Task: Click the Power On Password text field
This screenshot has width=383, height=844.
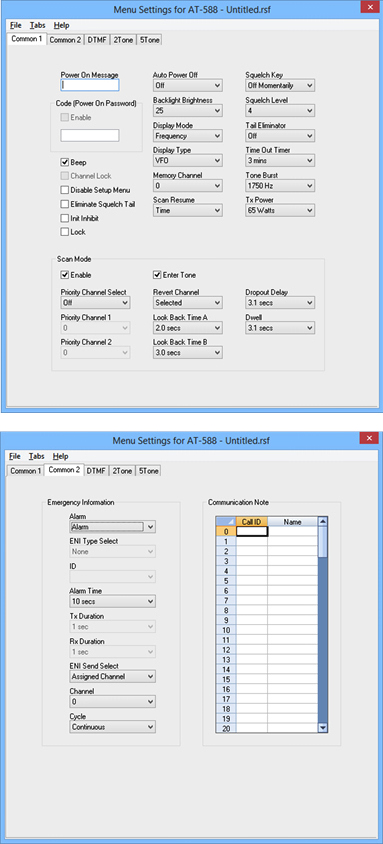Action: click(90, 135)
